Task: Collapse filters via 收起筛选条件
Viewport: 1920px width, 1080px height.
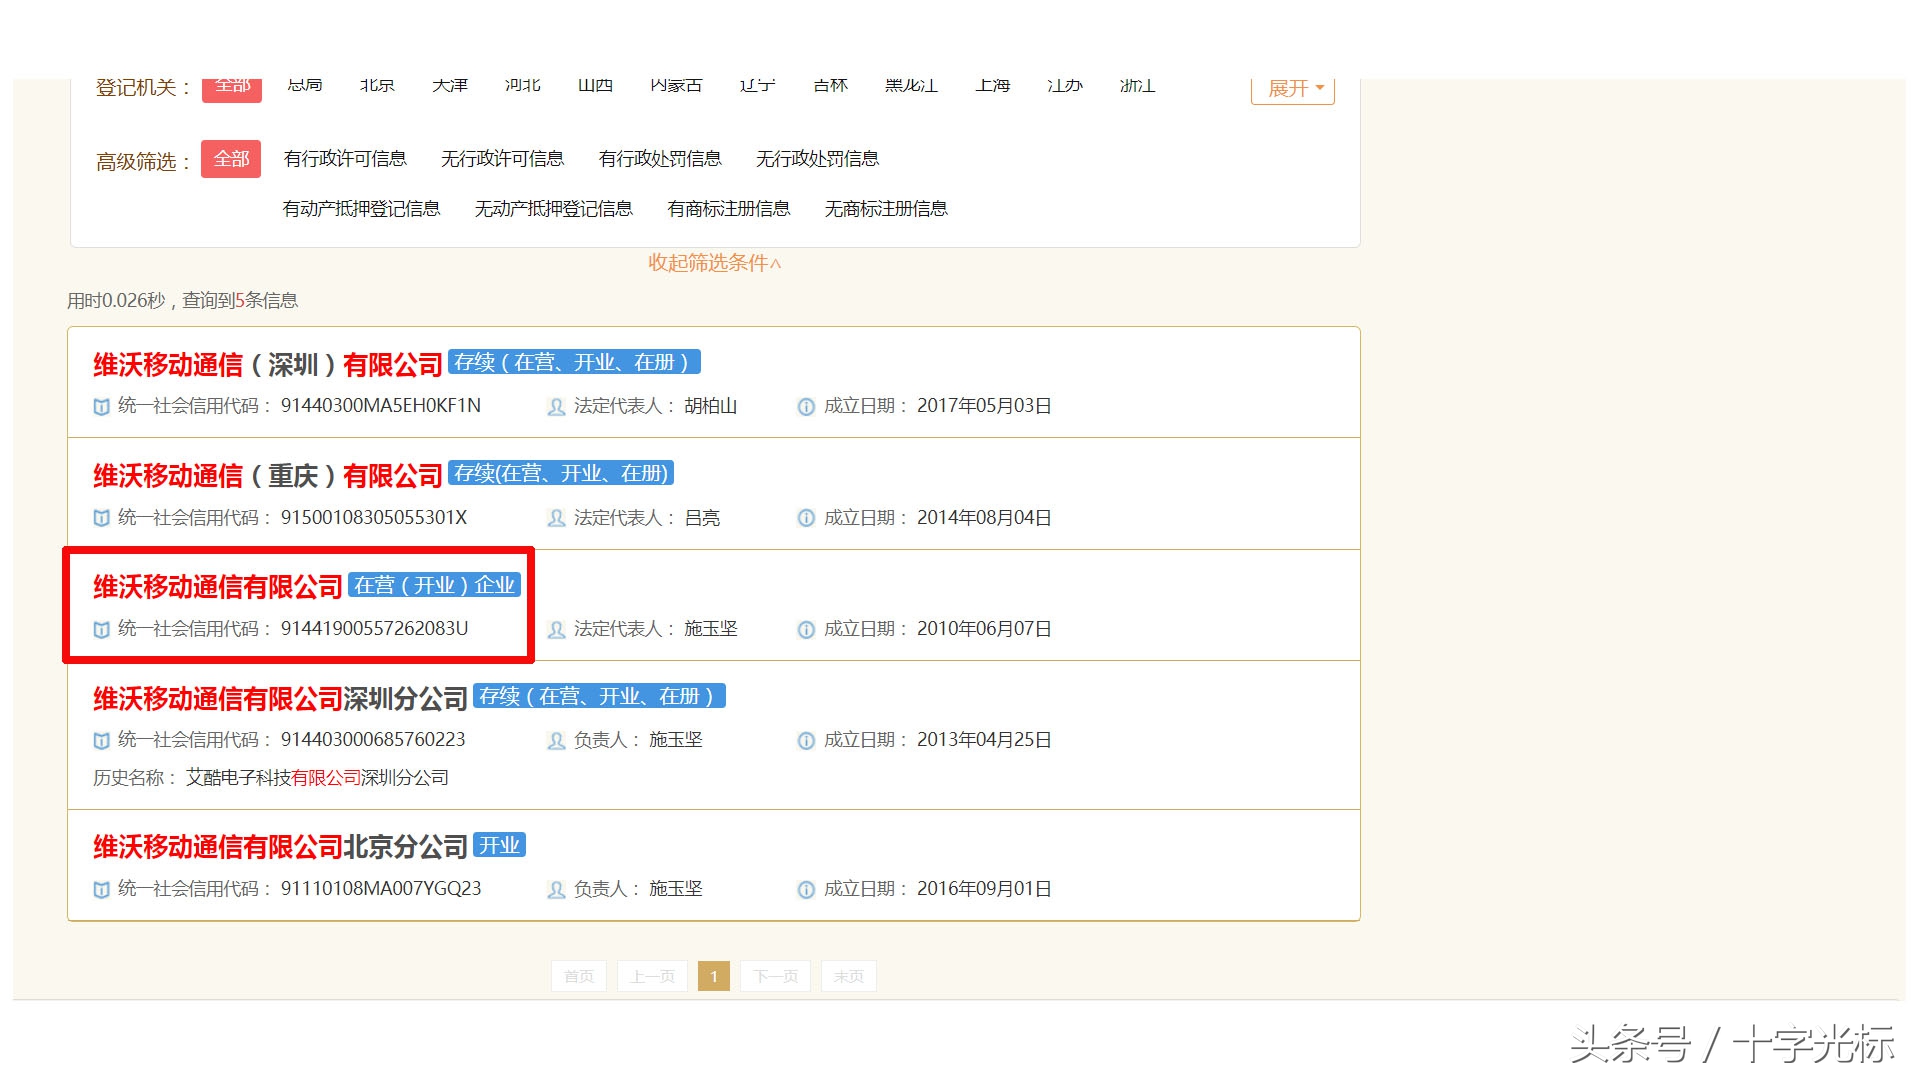Action: [x=713, y=263]
